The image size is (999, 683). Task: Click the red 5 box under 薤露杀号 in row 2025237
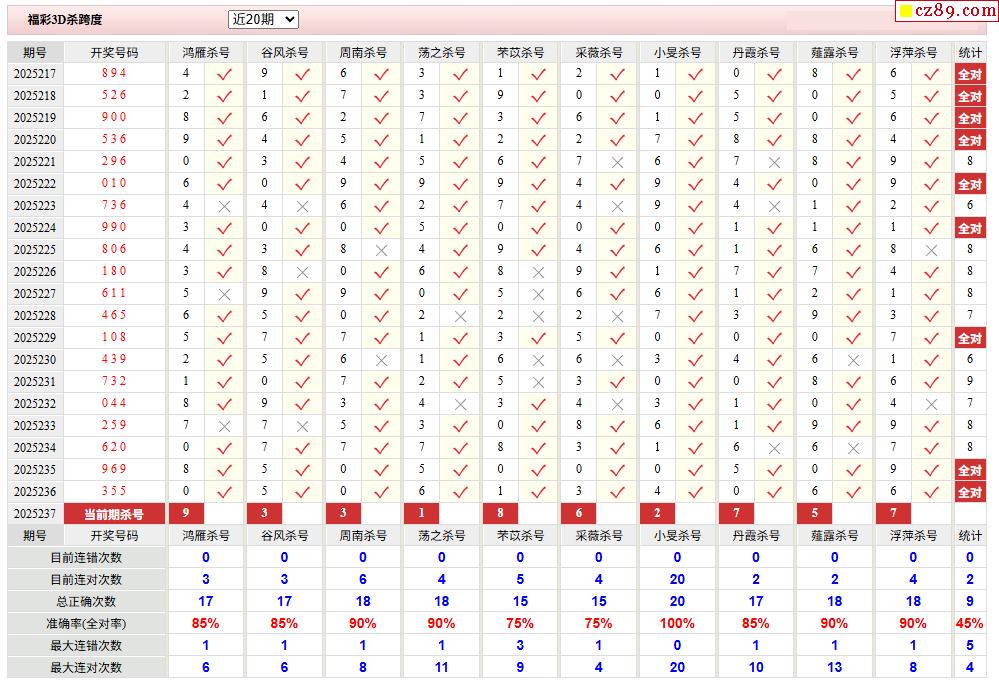point(814,513)
